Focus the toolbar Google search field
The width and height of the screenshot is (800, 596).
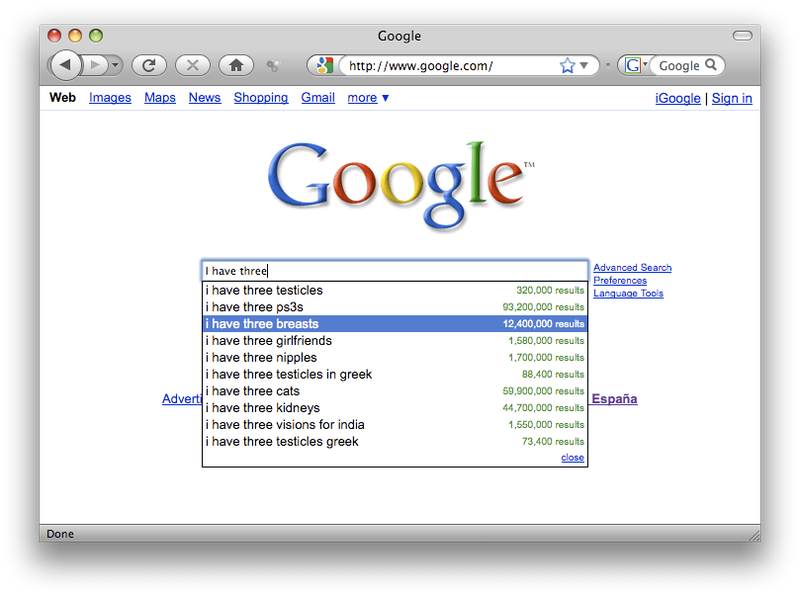pos(679,65)
